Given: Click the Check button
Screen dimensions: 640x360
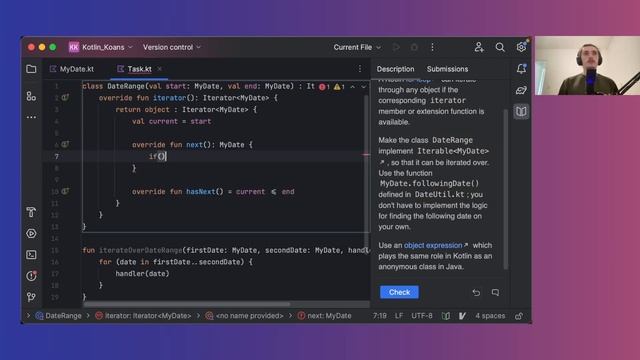Looking at the screenshot, I should click(x=399, y=292).
